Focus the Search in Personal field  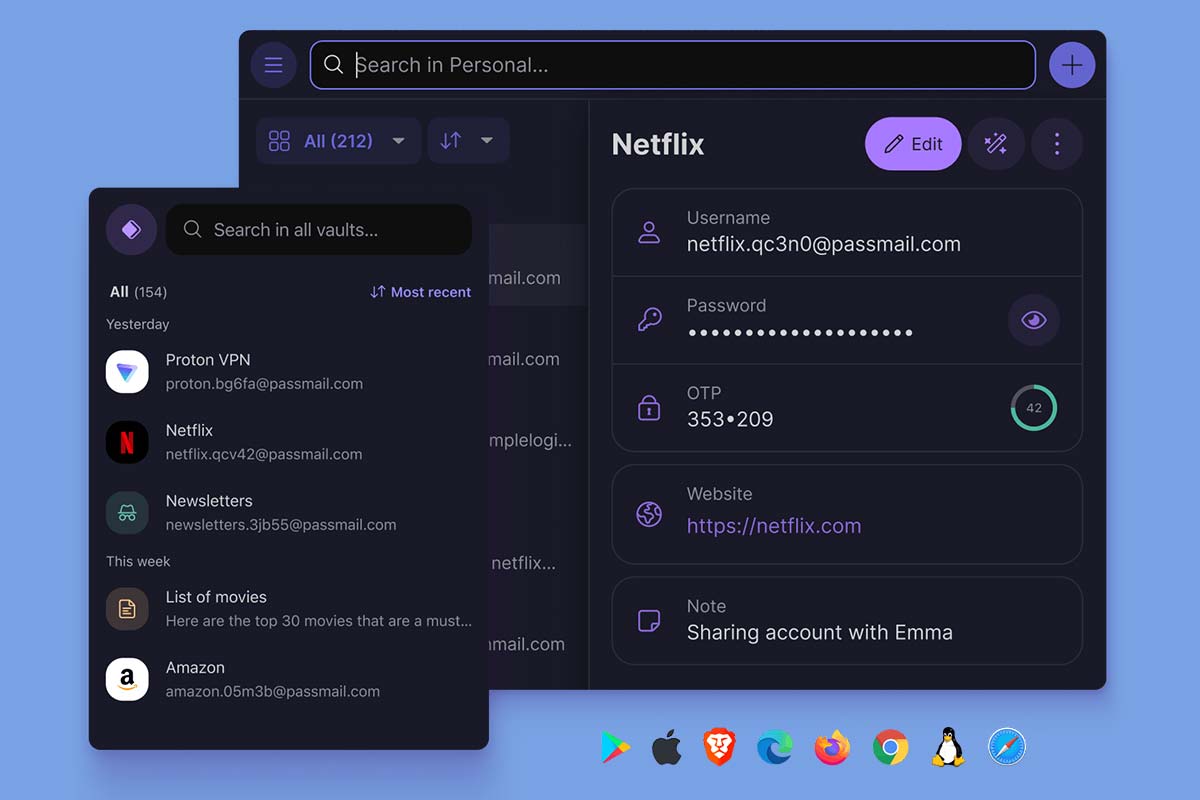click(672, 66)
